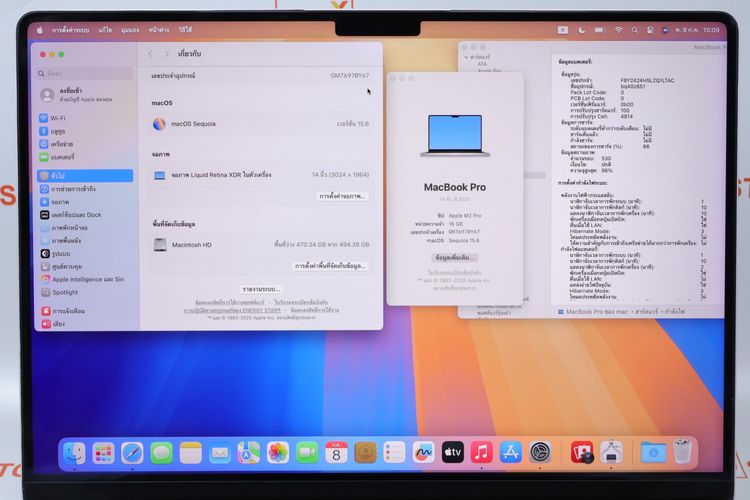Open the Window (หน้าต่าง) menu
This screenshot has height=500, width=750.
point(159,30)
